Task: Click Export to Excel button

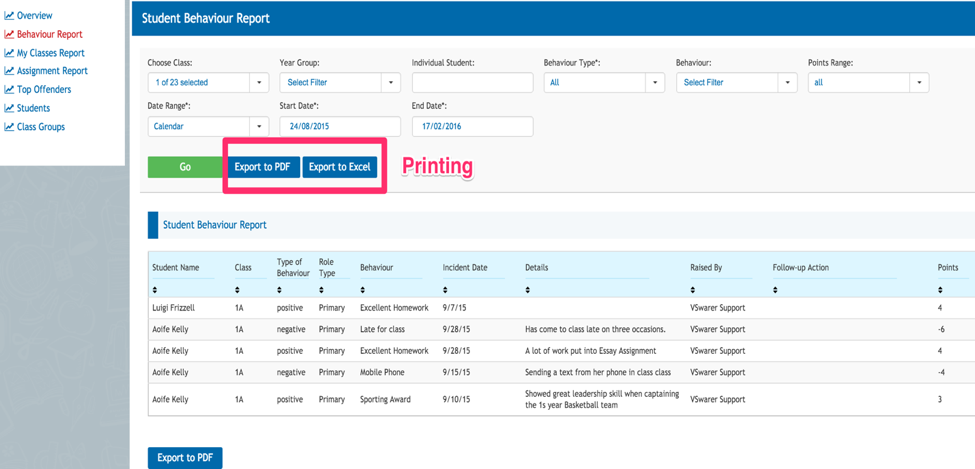Action: (x=340, y=167)
